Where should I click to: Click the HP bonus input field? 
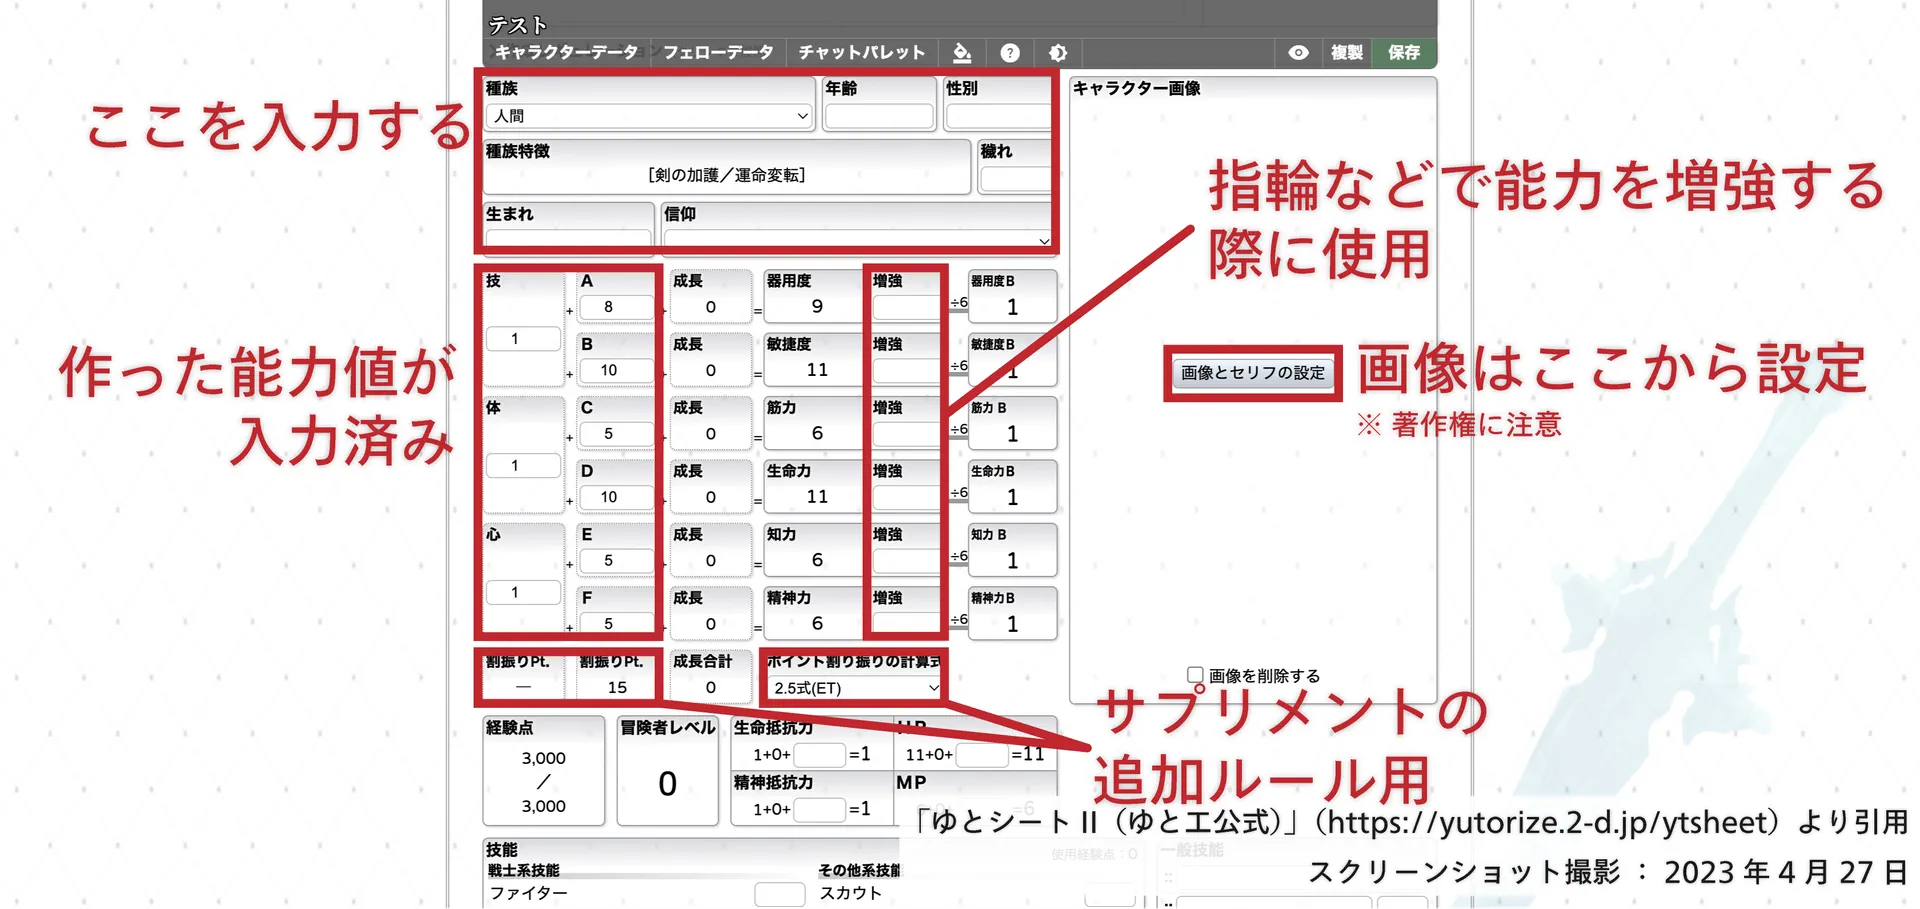(x=982, y=755)
